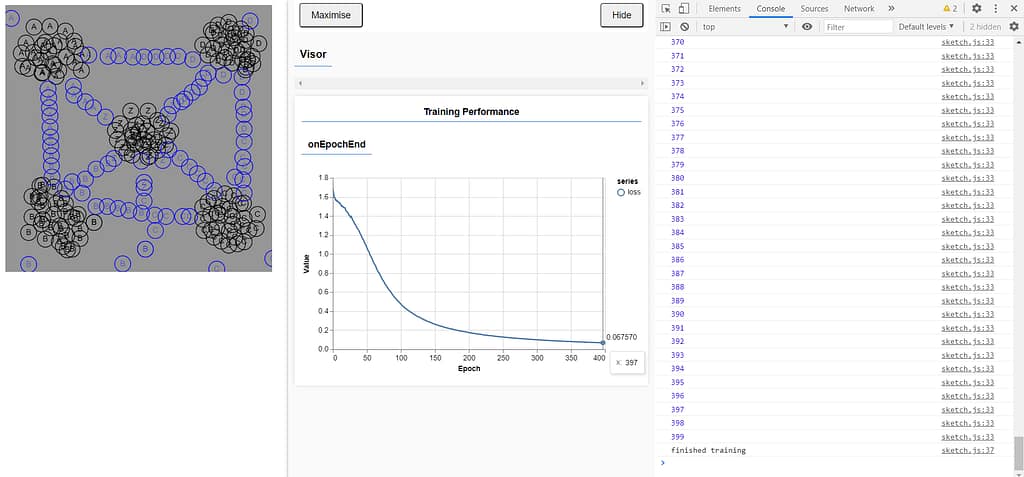The height and width of the screenshot is (477, 1024).
Task: Expand the Default levels dropdown
Action: click(926, 27)
